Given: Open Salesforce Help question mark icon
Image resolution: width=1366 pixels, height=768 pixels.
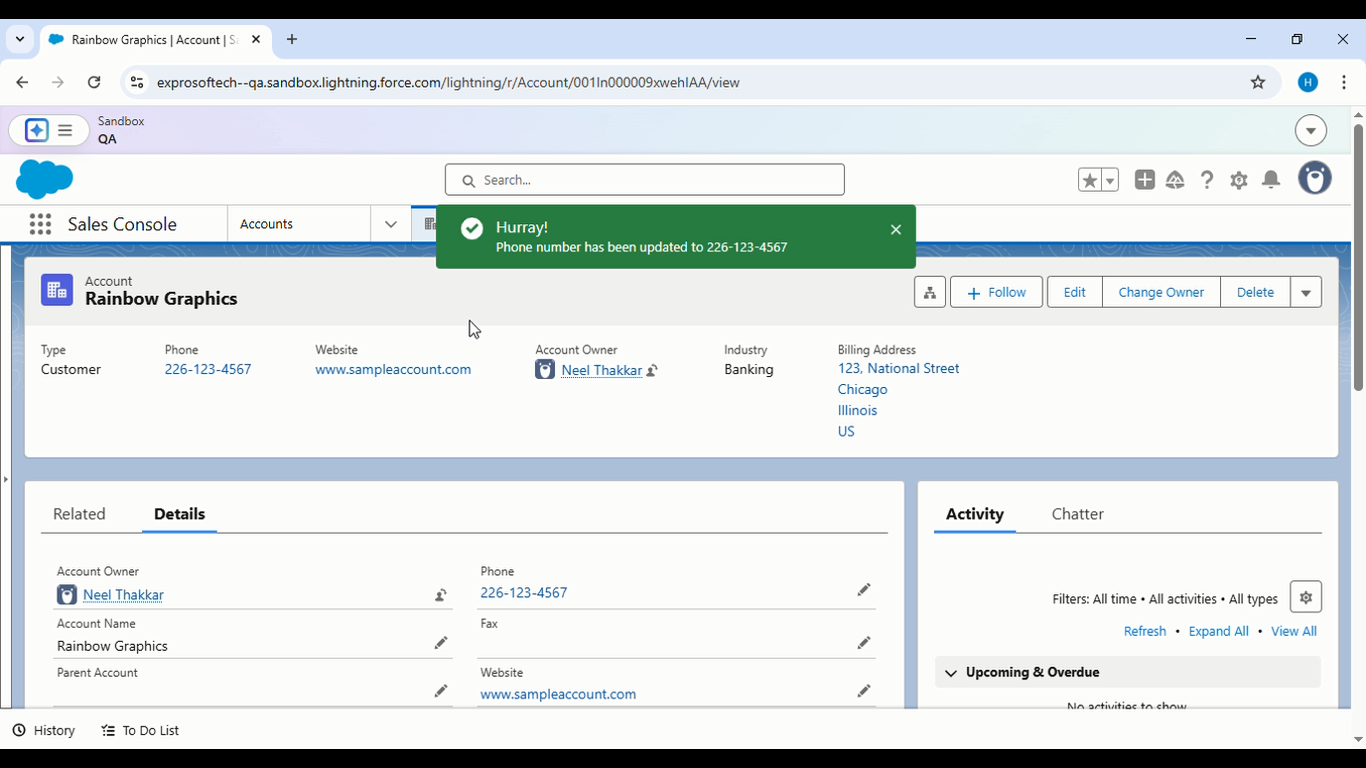Looking at the screenshot, I should (1207, 180).
